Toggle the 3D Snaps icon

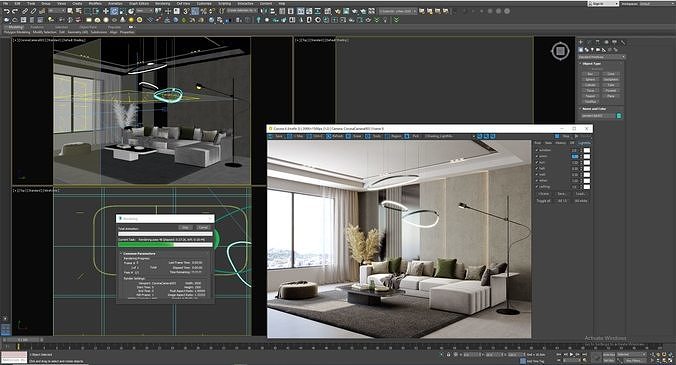(186, 11)
